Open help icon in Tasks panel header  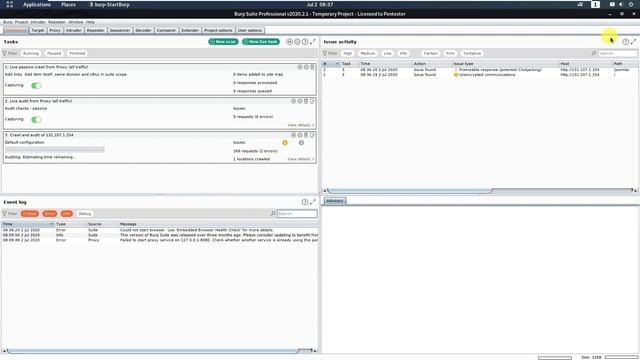305,42
